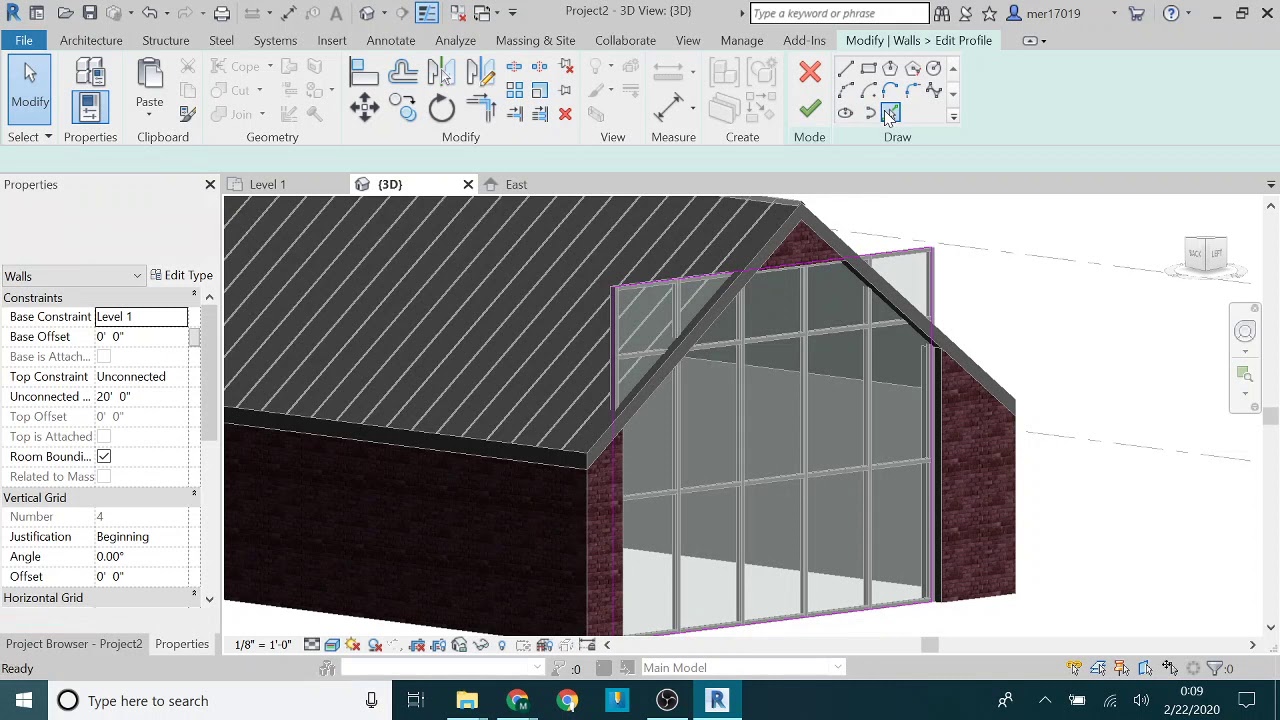Click the Save icon in quick access toolbar
This screenshot has height=720, width=1280.
tap(90, 13)
